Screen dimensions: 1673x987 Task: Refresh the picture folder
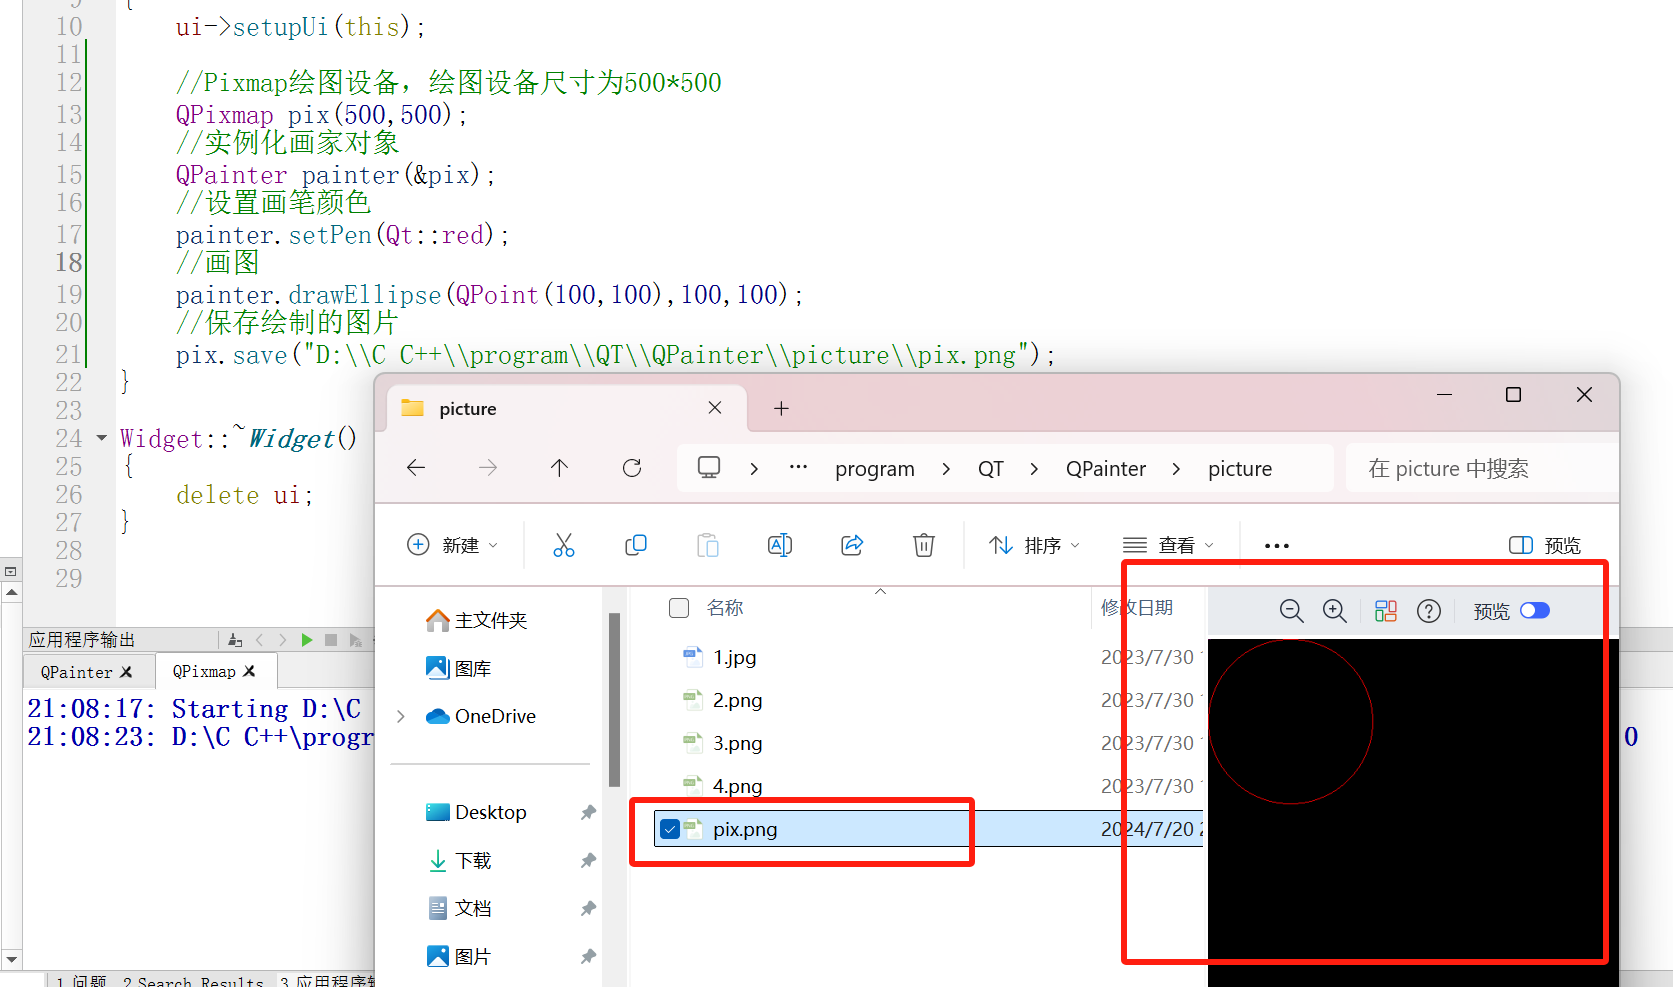tap(632, 468)
